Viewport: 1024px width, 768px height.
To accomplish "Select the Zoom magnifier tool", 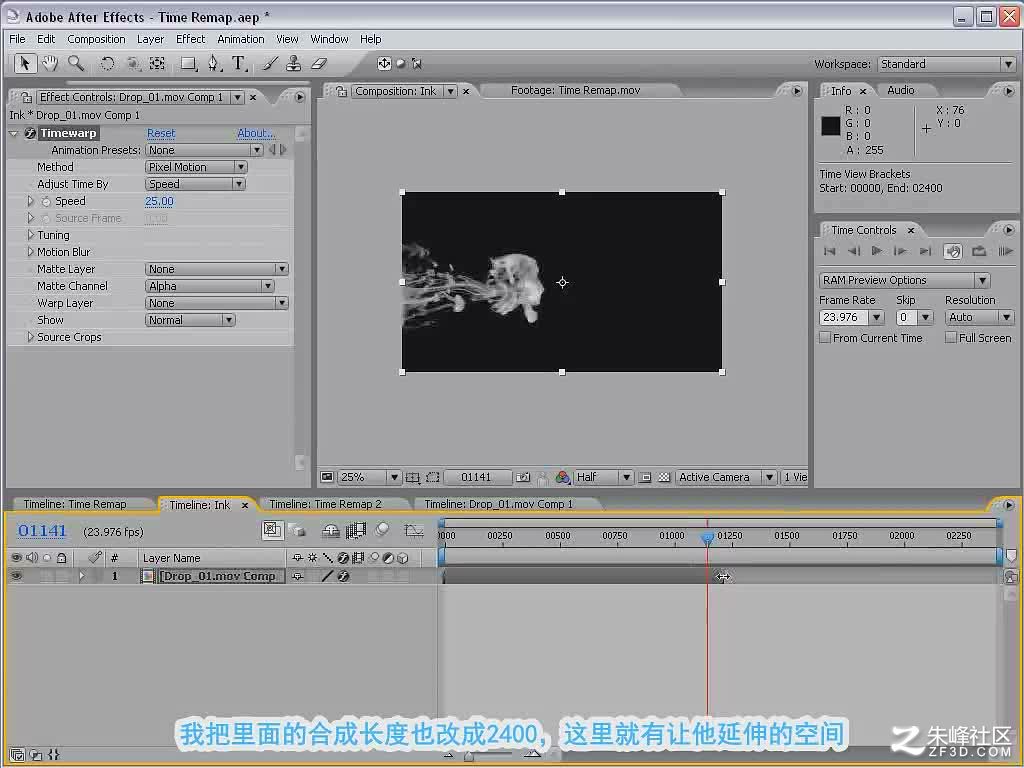I will (x=76, y=63).
